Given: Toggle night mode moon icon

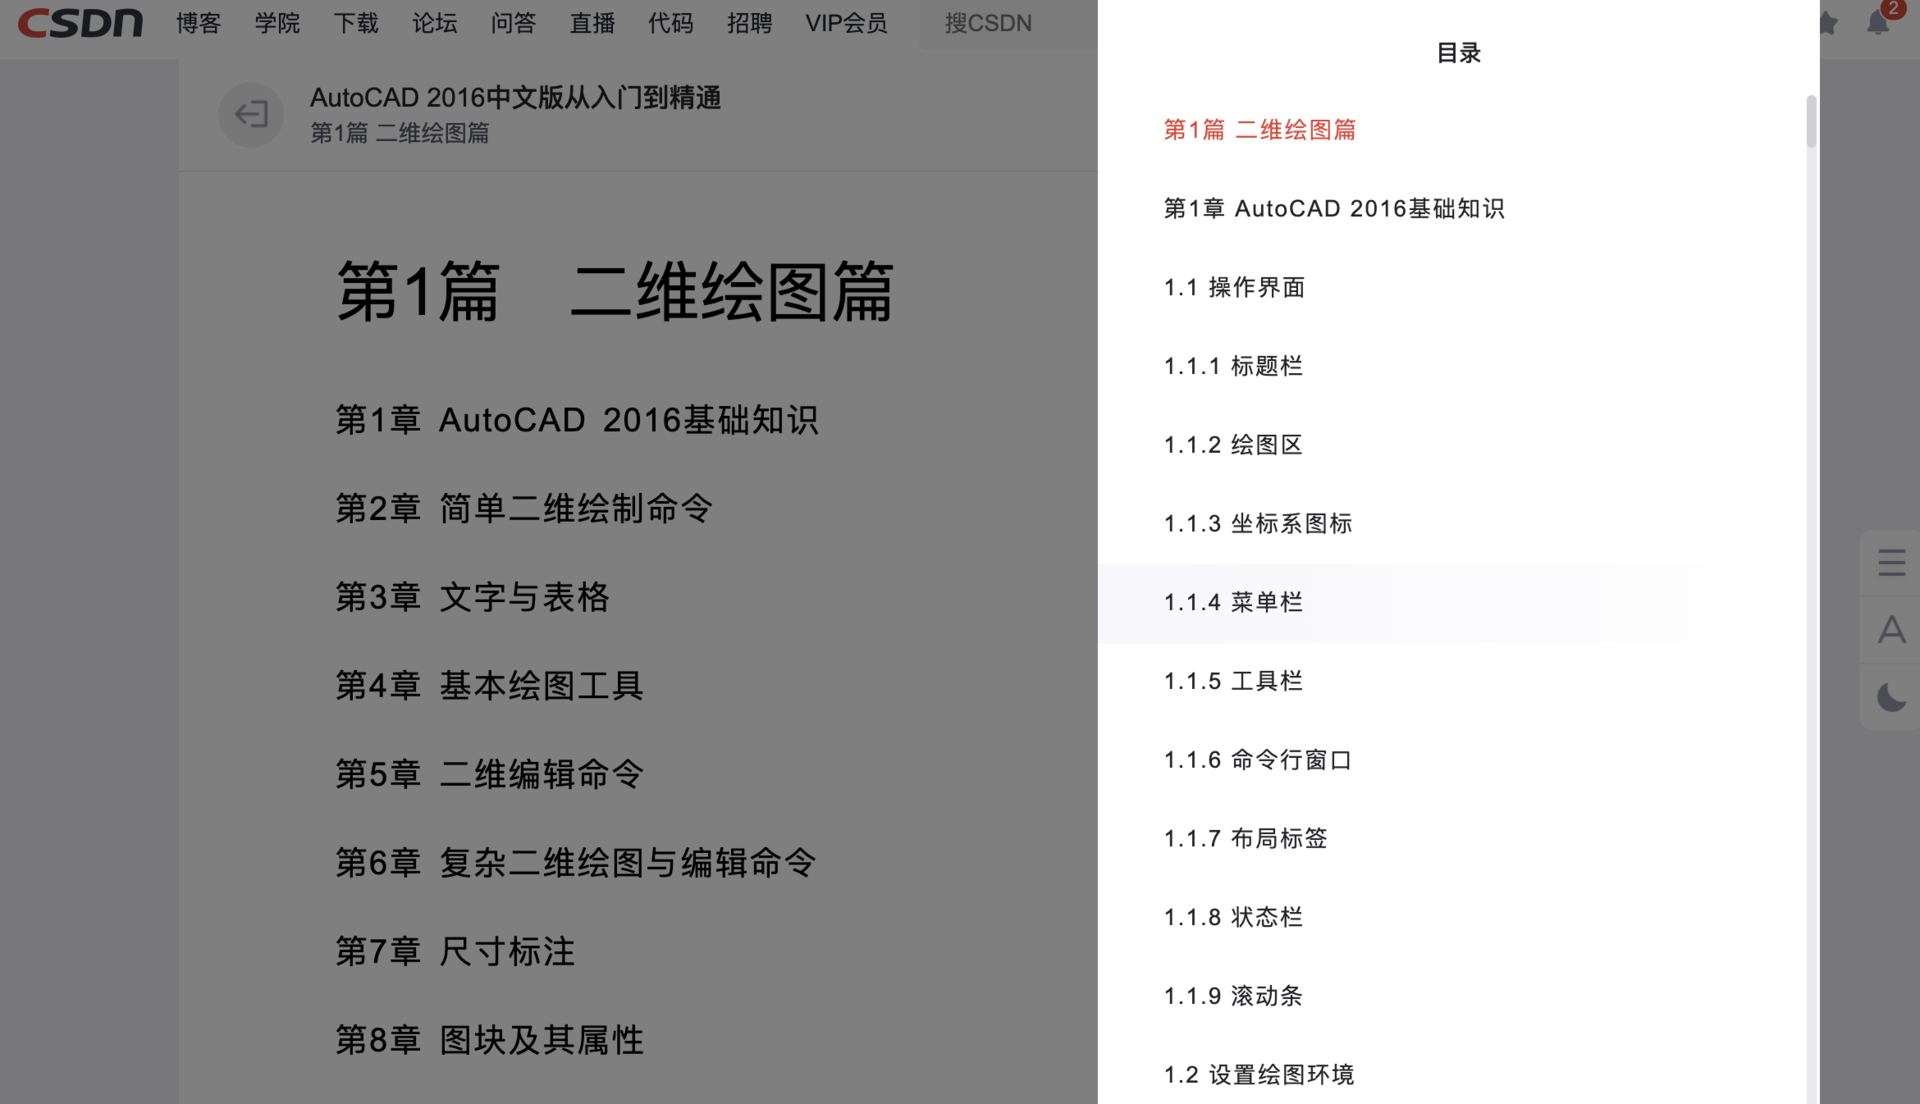Looking at the screenshot, I should [1891, 697].
